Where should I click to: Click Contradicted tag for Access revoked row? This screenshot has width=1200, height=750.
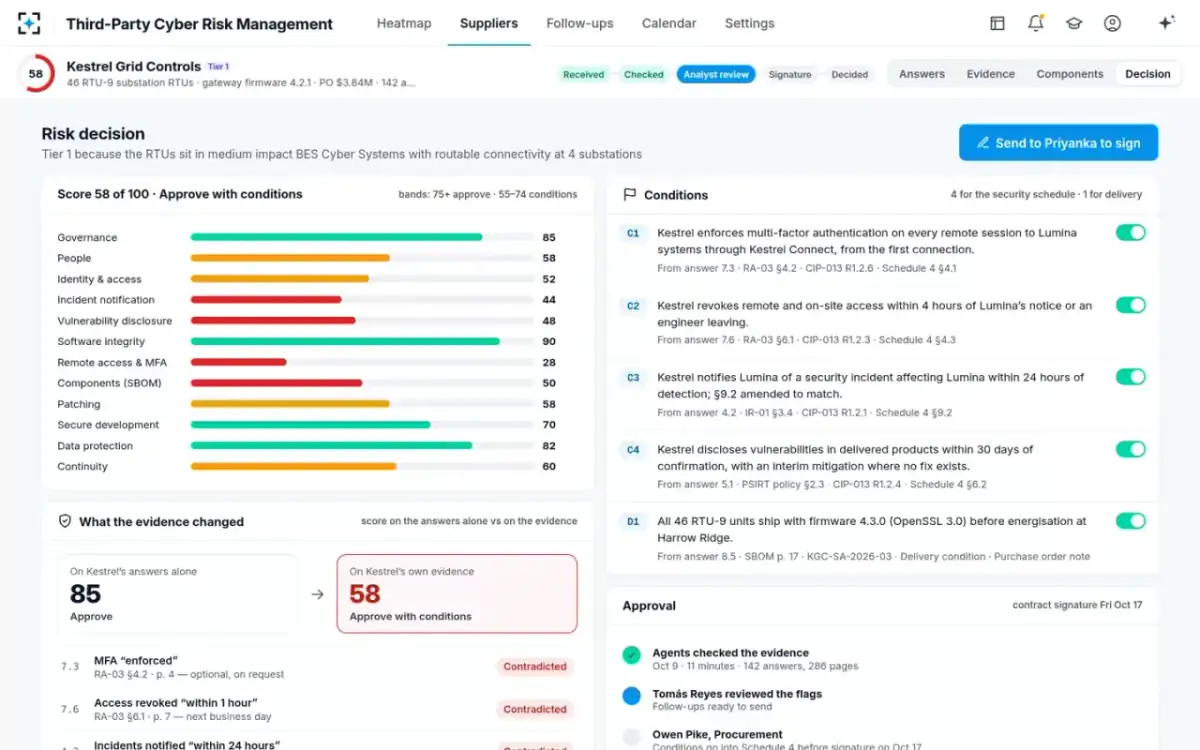point(535,709)
